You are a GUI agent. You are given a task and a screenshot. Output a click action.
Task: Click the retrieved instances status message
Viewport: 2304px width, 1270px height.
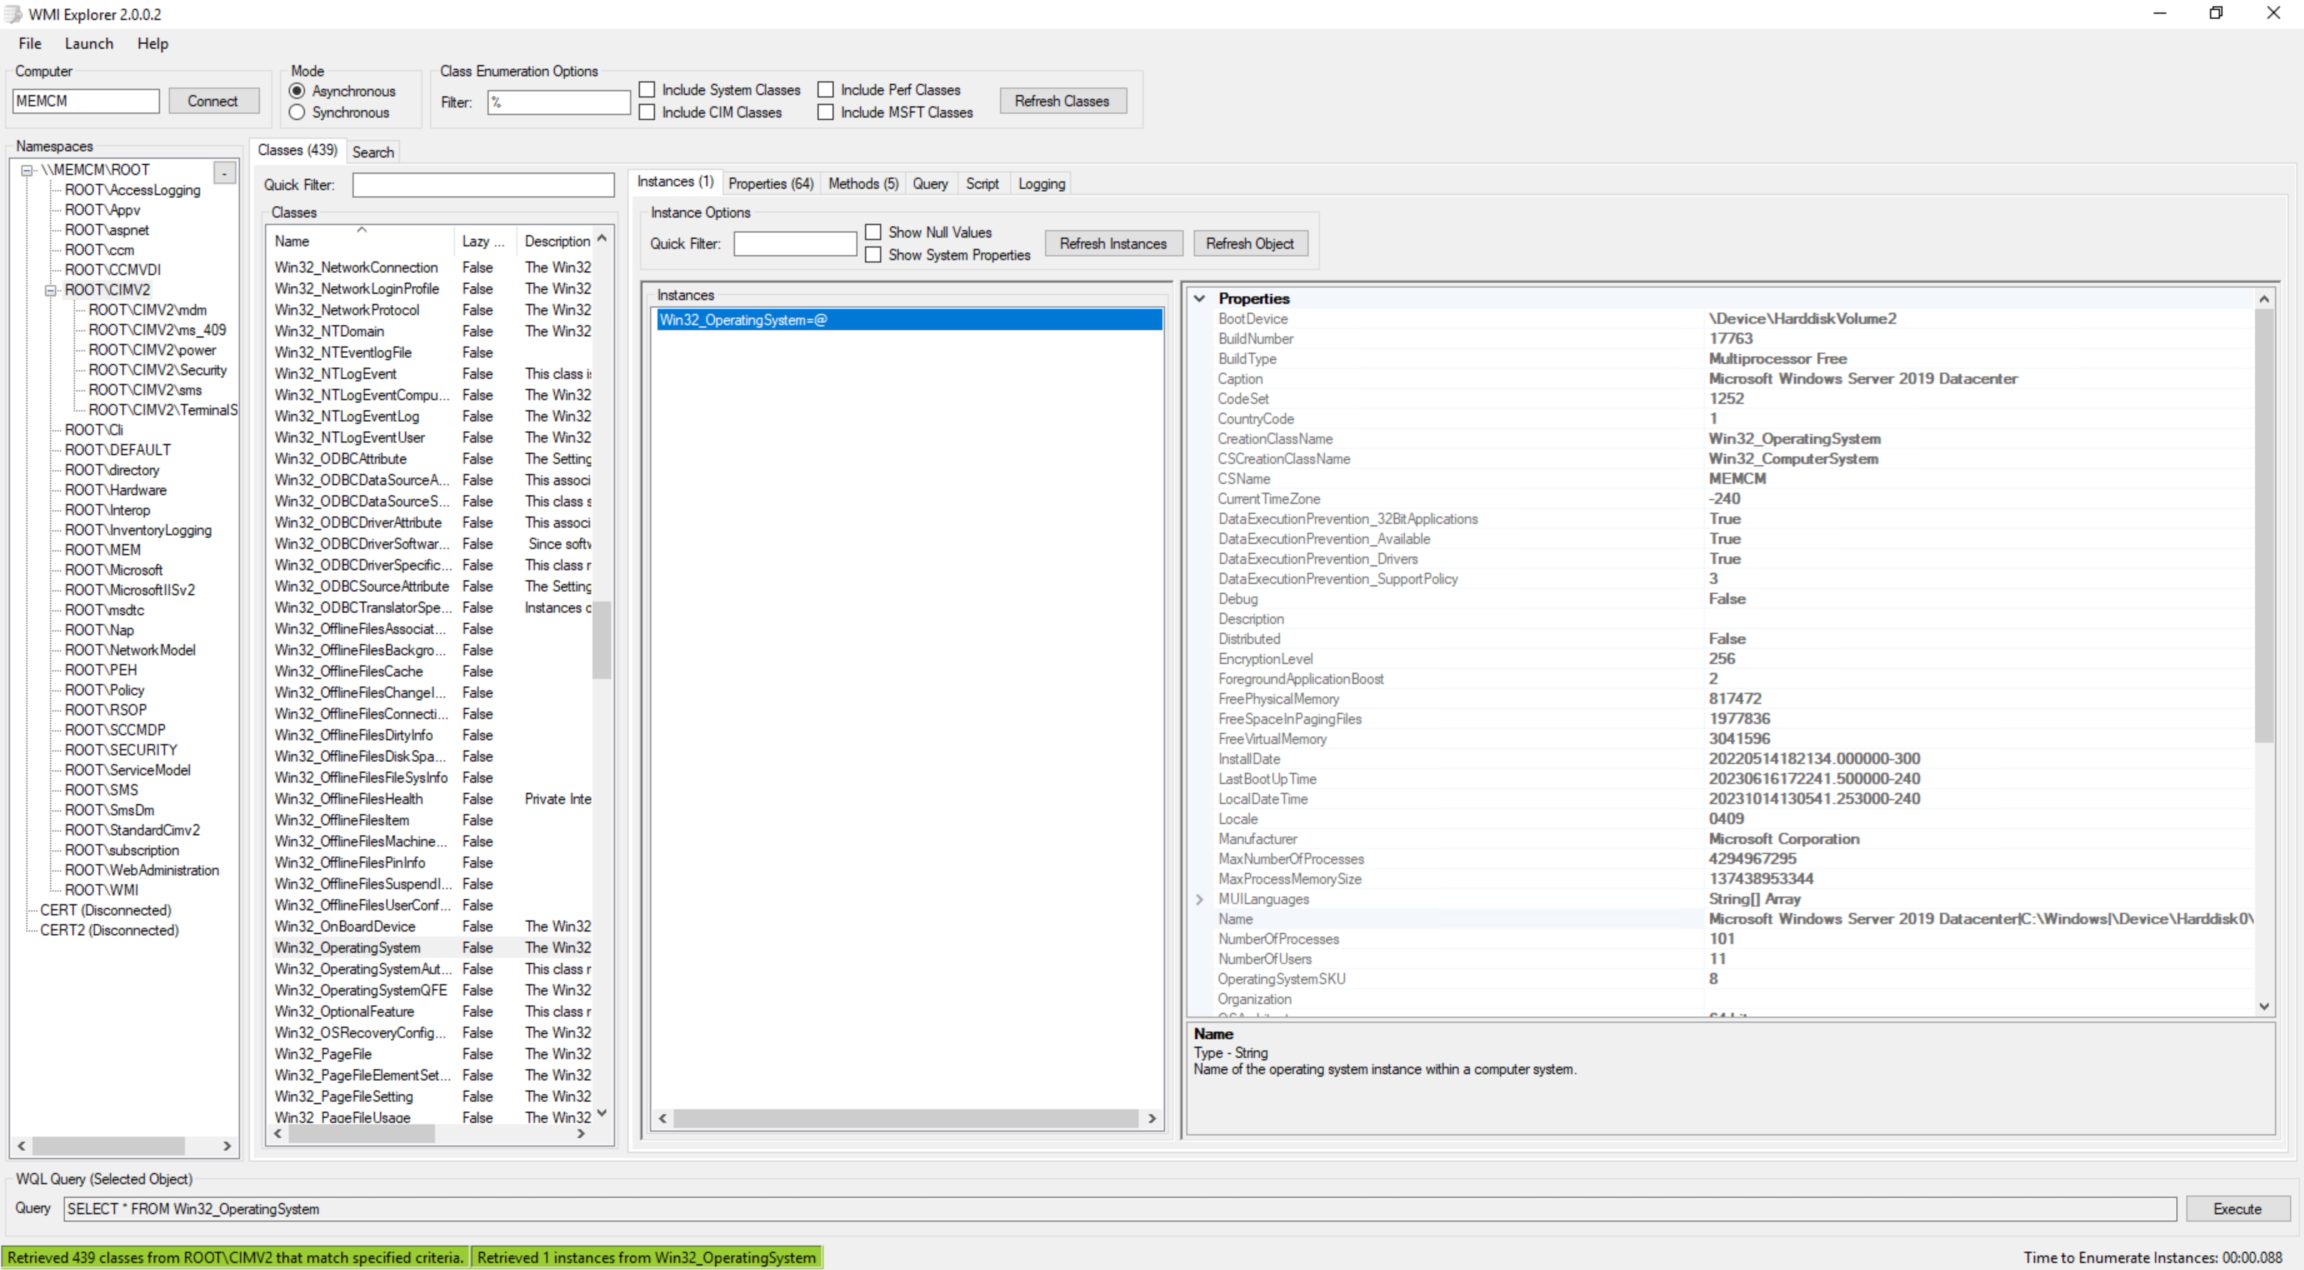646,1257
